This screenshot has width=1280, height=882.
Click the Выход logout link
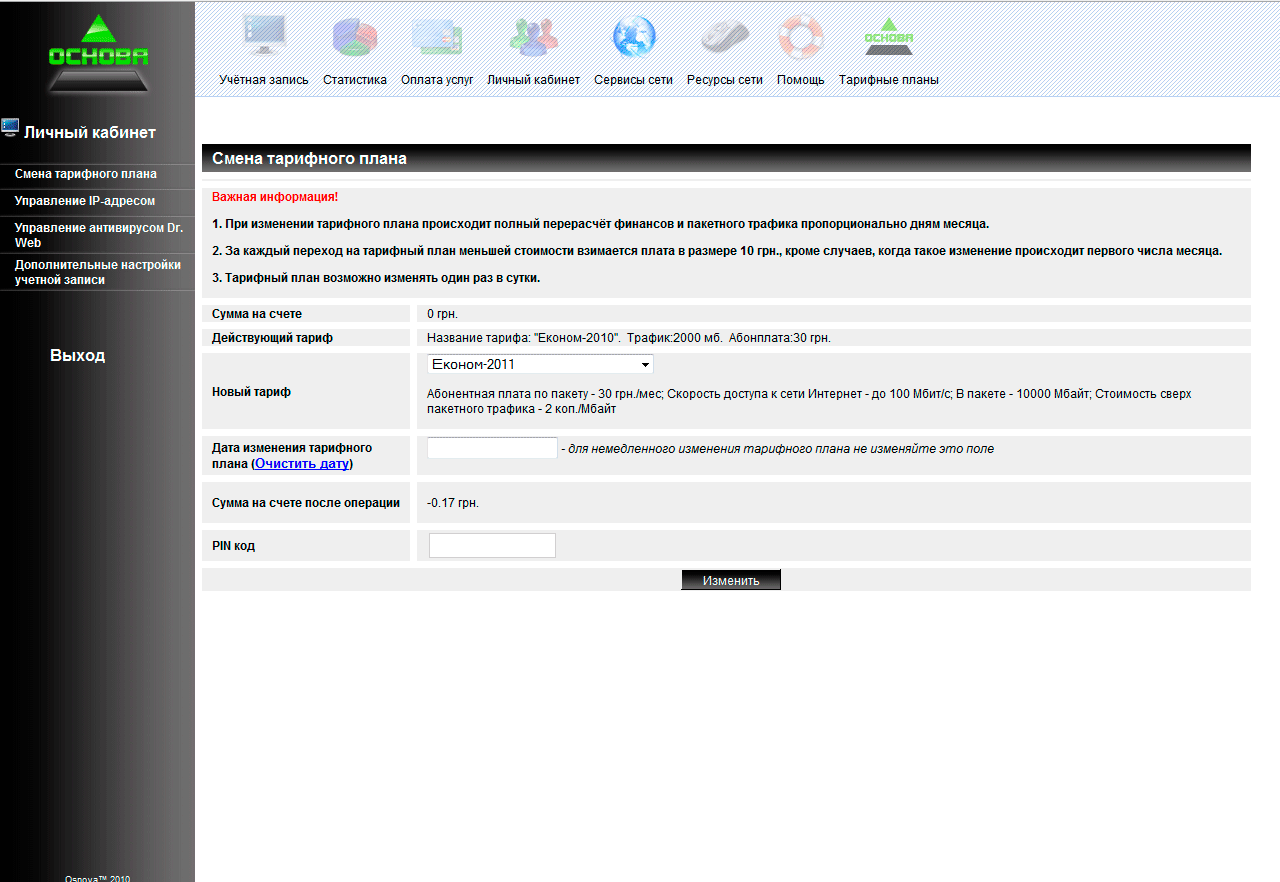pos(77,356)
